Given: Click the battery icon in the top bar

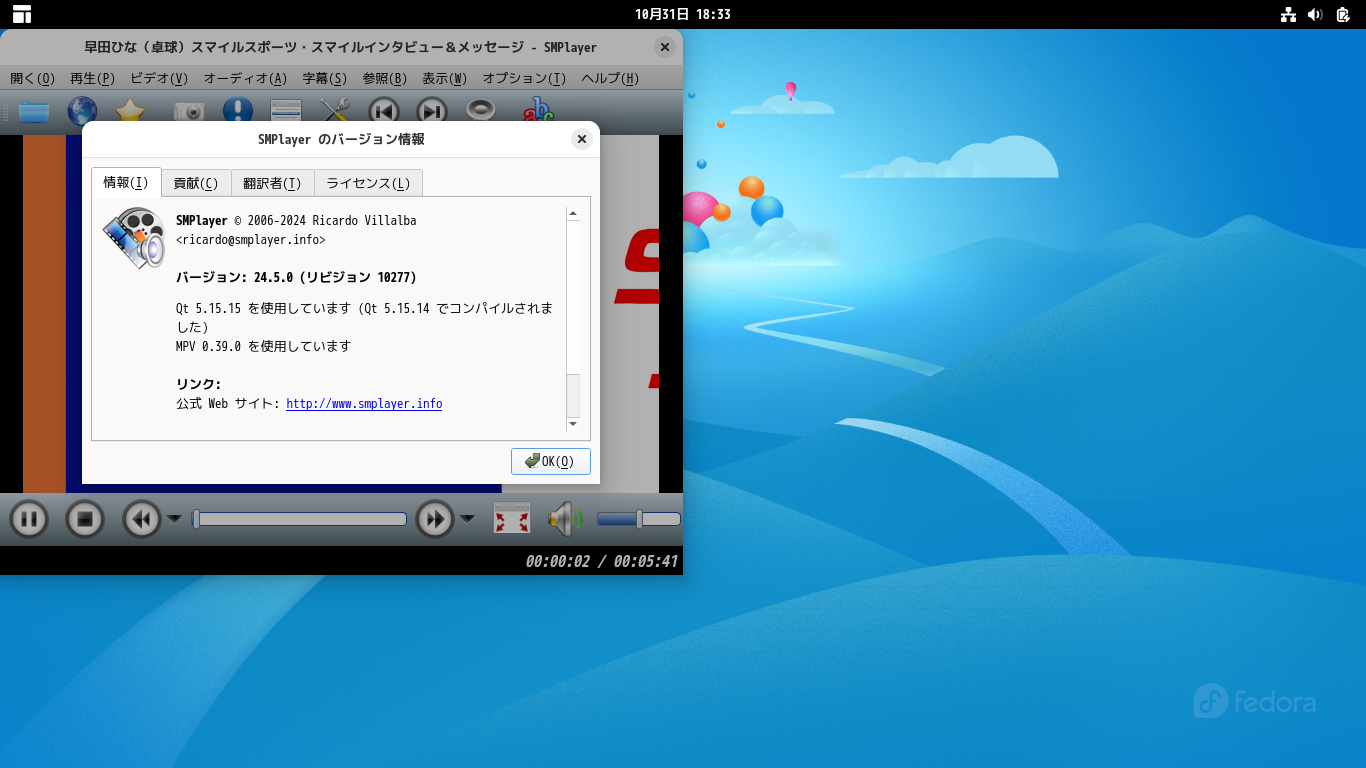Looking at the screenshot, I should pyautogui.click(x=1343, y=14).
